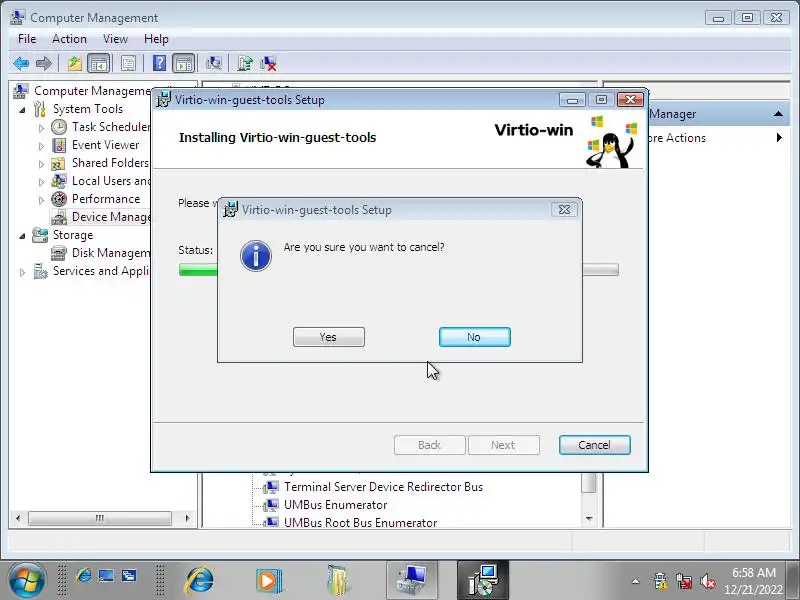Click the Show Desktop quick launch icon
Image resolution: width=800 pixels, height=600 pixels.
pyautogui.click(x=106, y=576)
